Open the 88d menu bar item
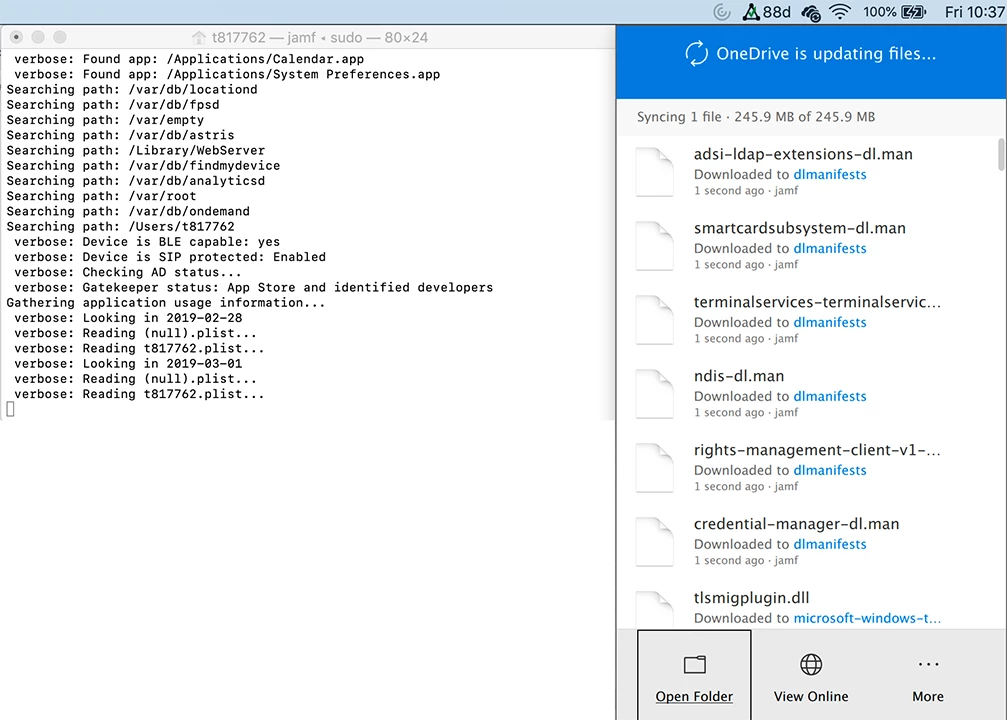Screen dimensions: 1007x720 coord(766,12)
